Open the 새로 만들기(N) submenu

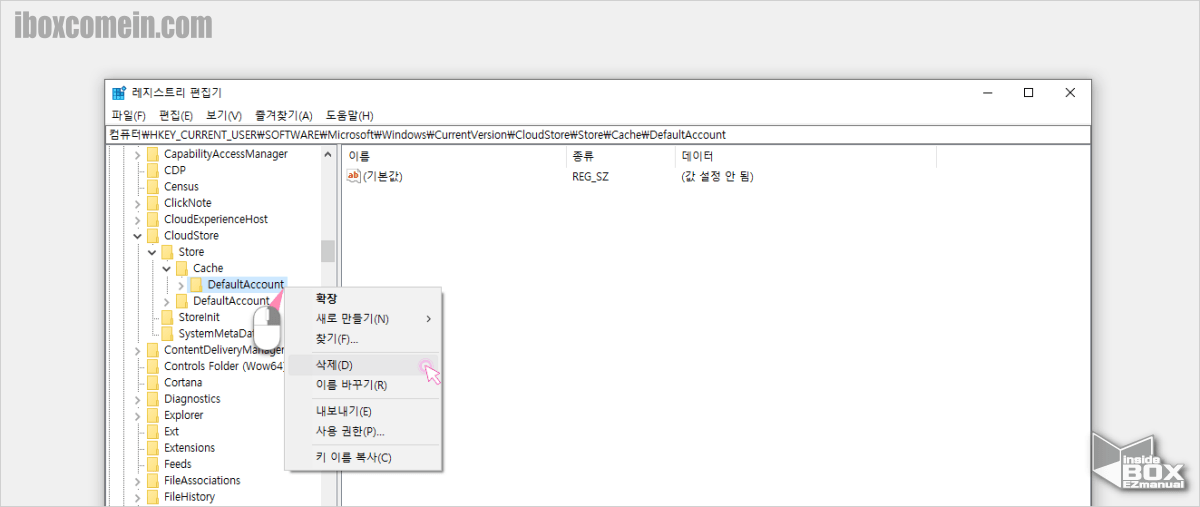pyautogui.click(x=363, y=319)
